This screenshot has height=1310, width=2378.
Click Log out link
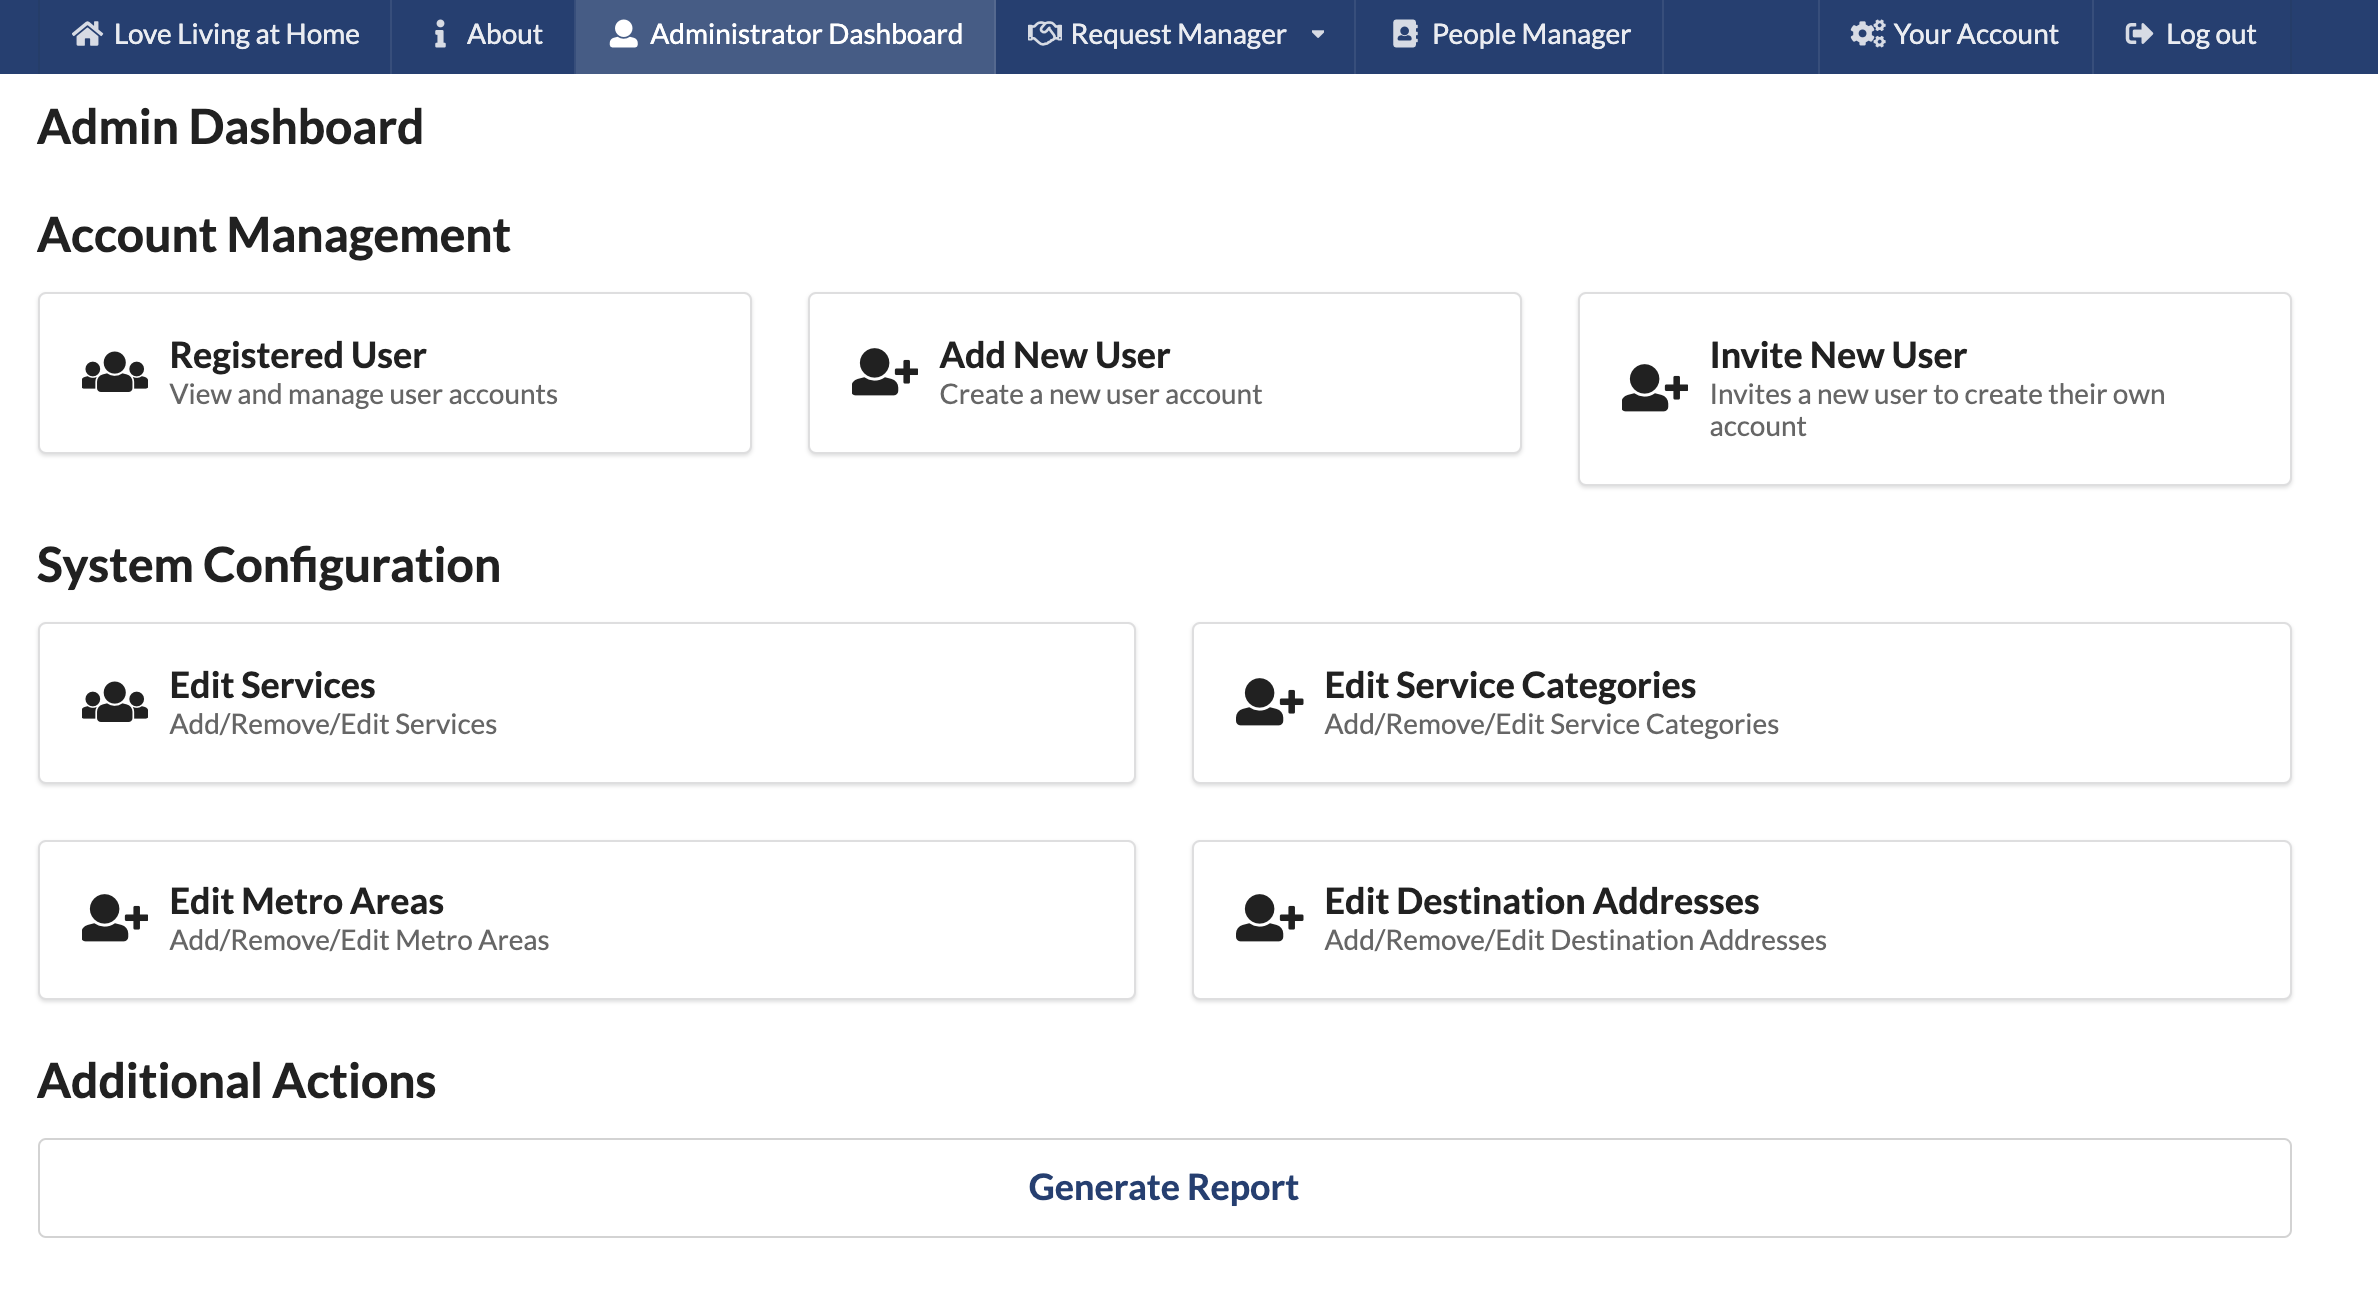[2191, 35]
